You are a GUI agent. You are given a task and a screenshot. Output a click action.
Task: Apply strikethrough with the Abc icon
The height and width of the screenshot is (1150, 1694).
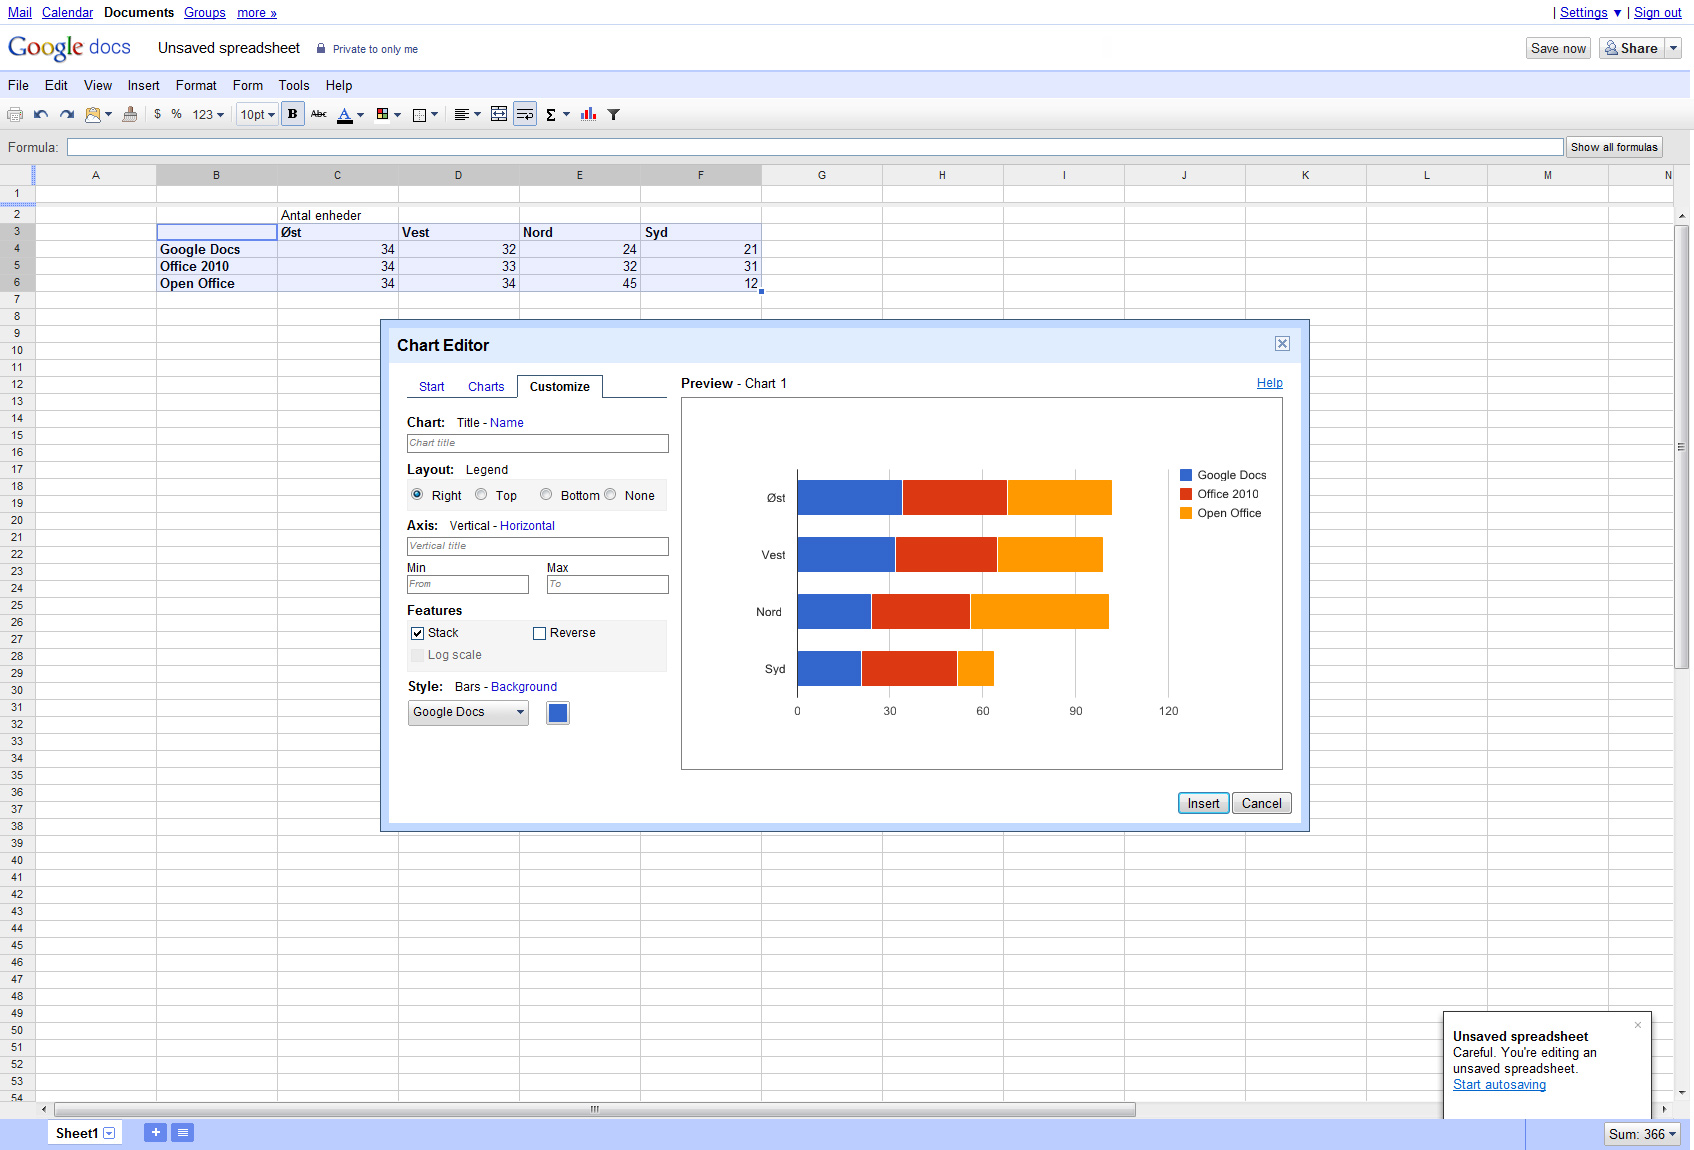[319, 114]
